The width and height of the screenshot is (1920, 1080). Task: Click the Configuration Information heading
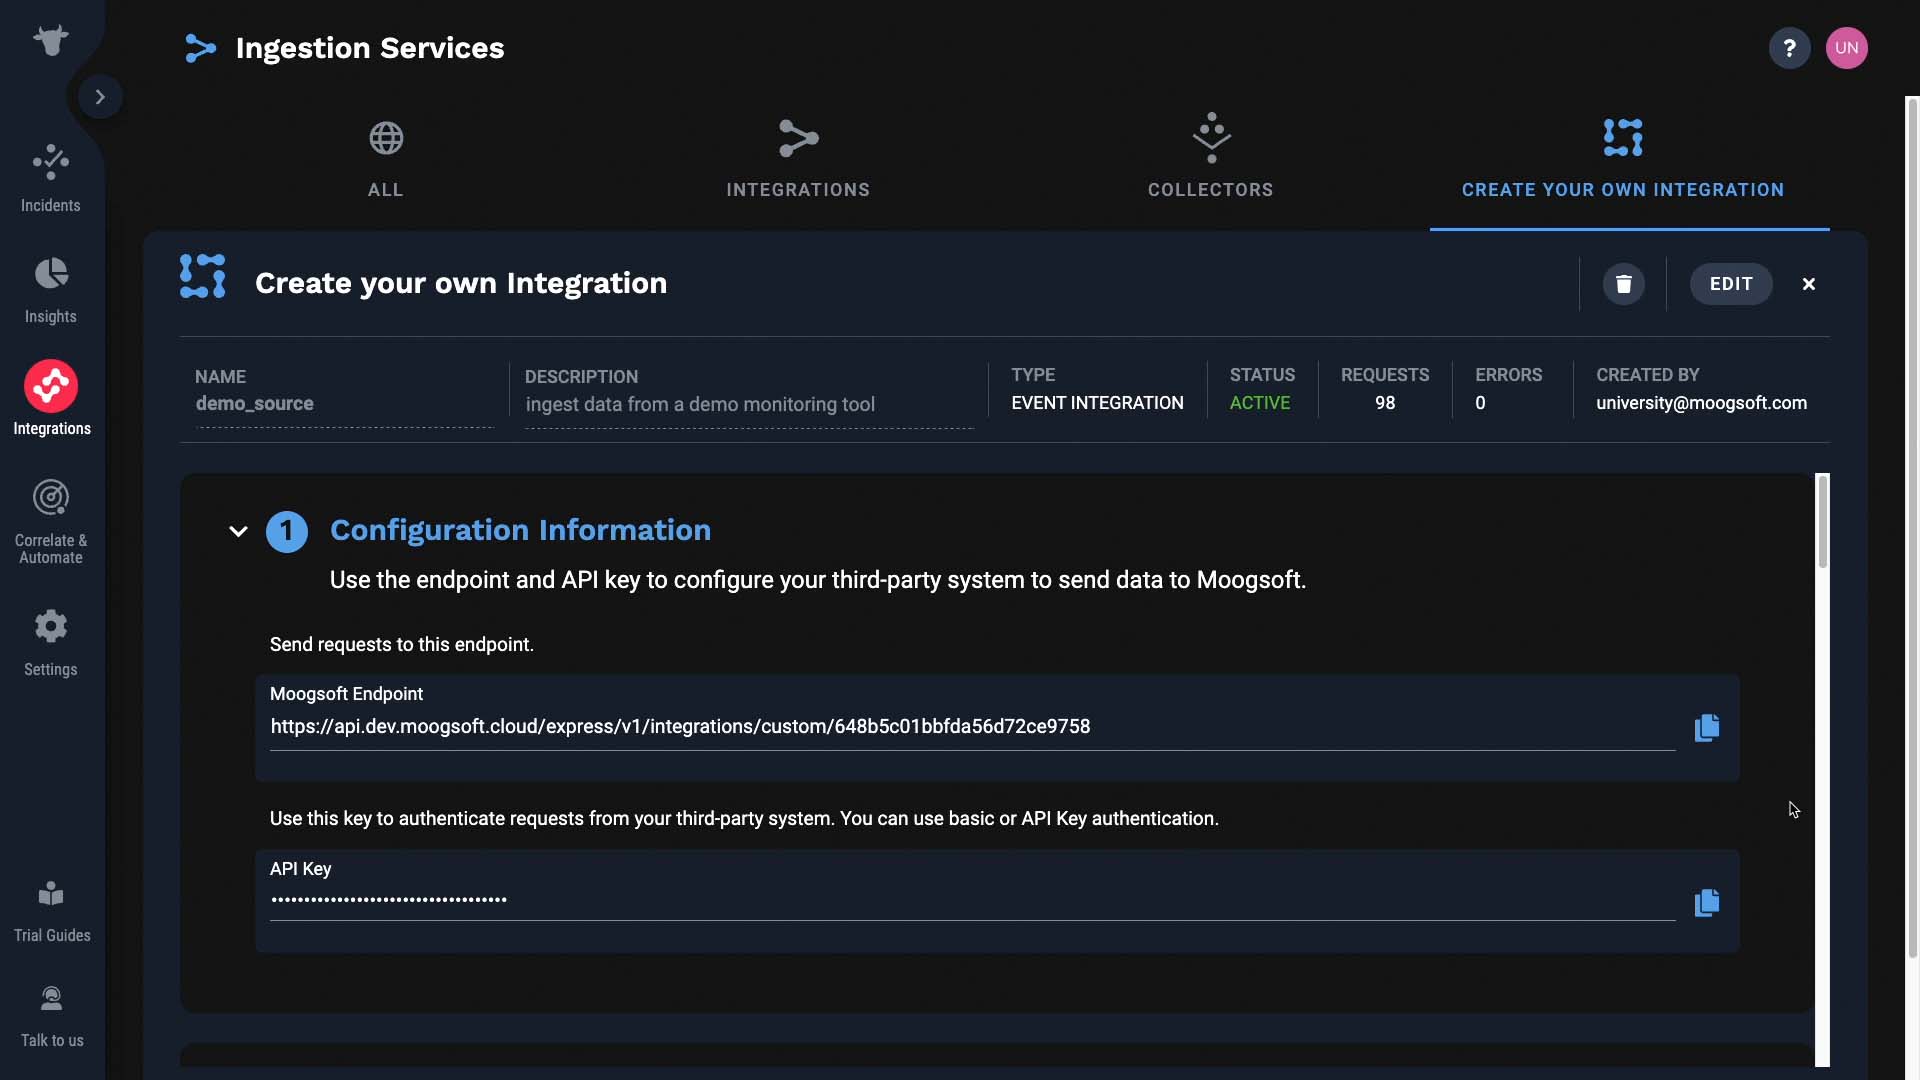pos(520,530)
